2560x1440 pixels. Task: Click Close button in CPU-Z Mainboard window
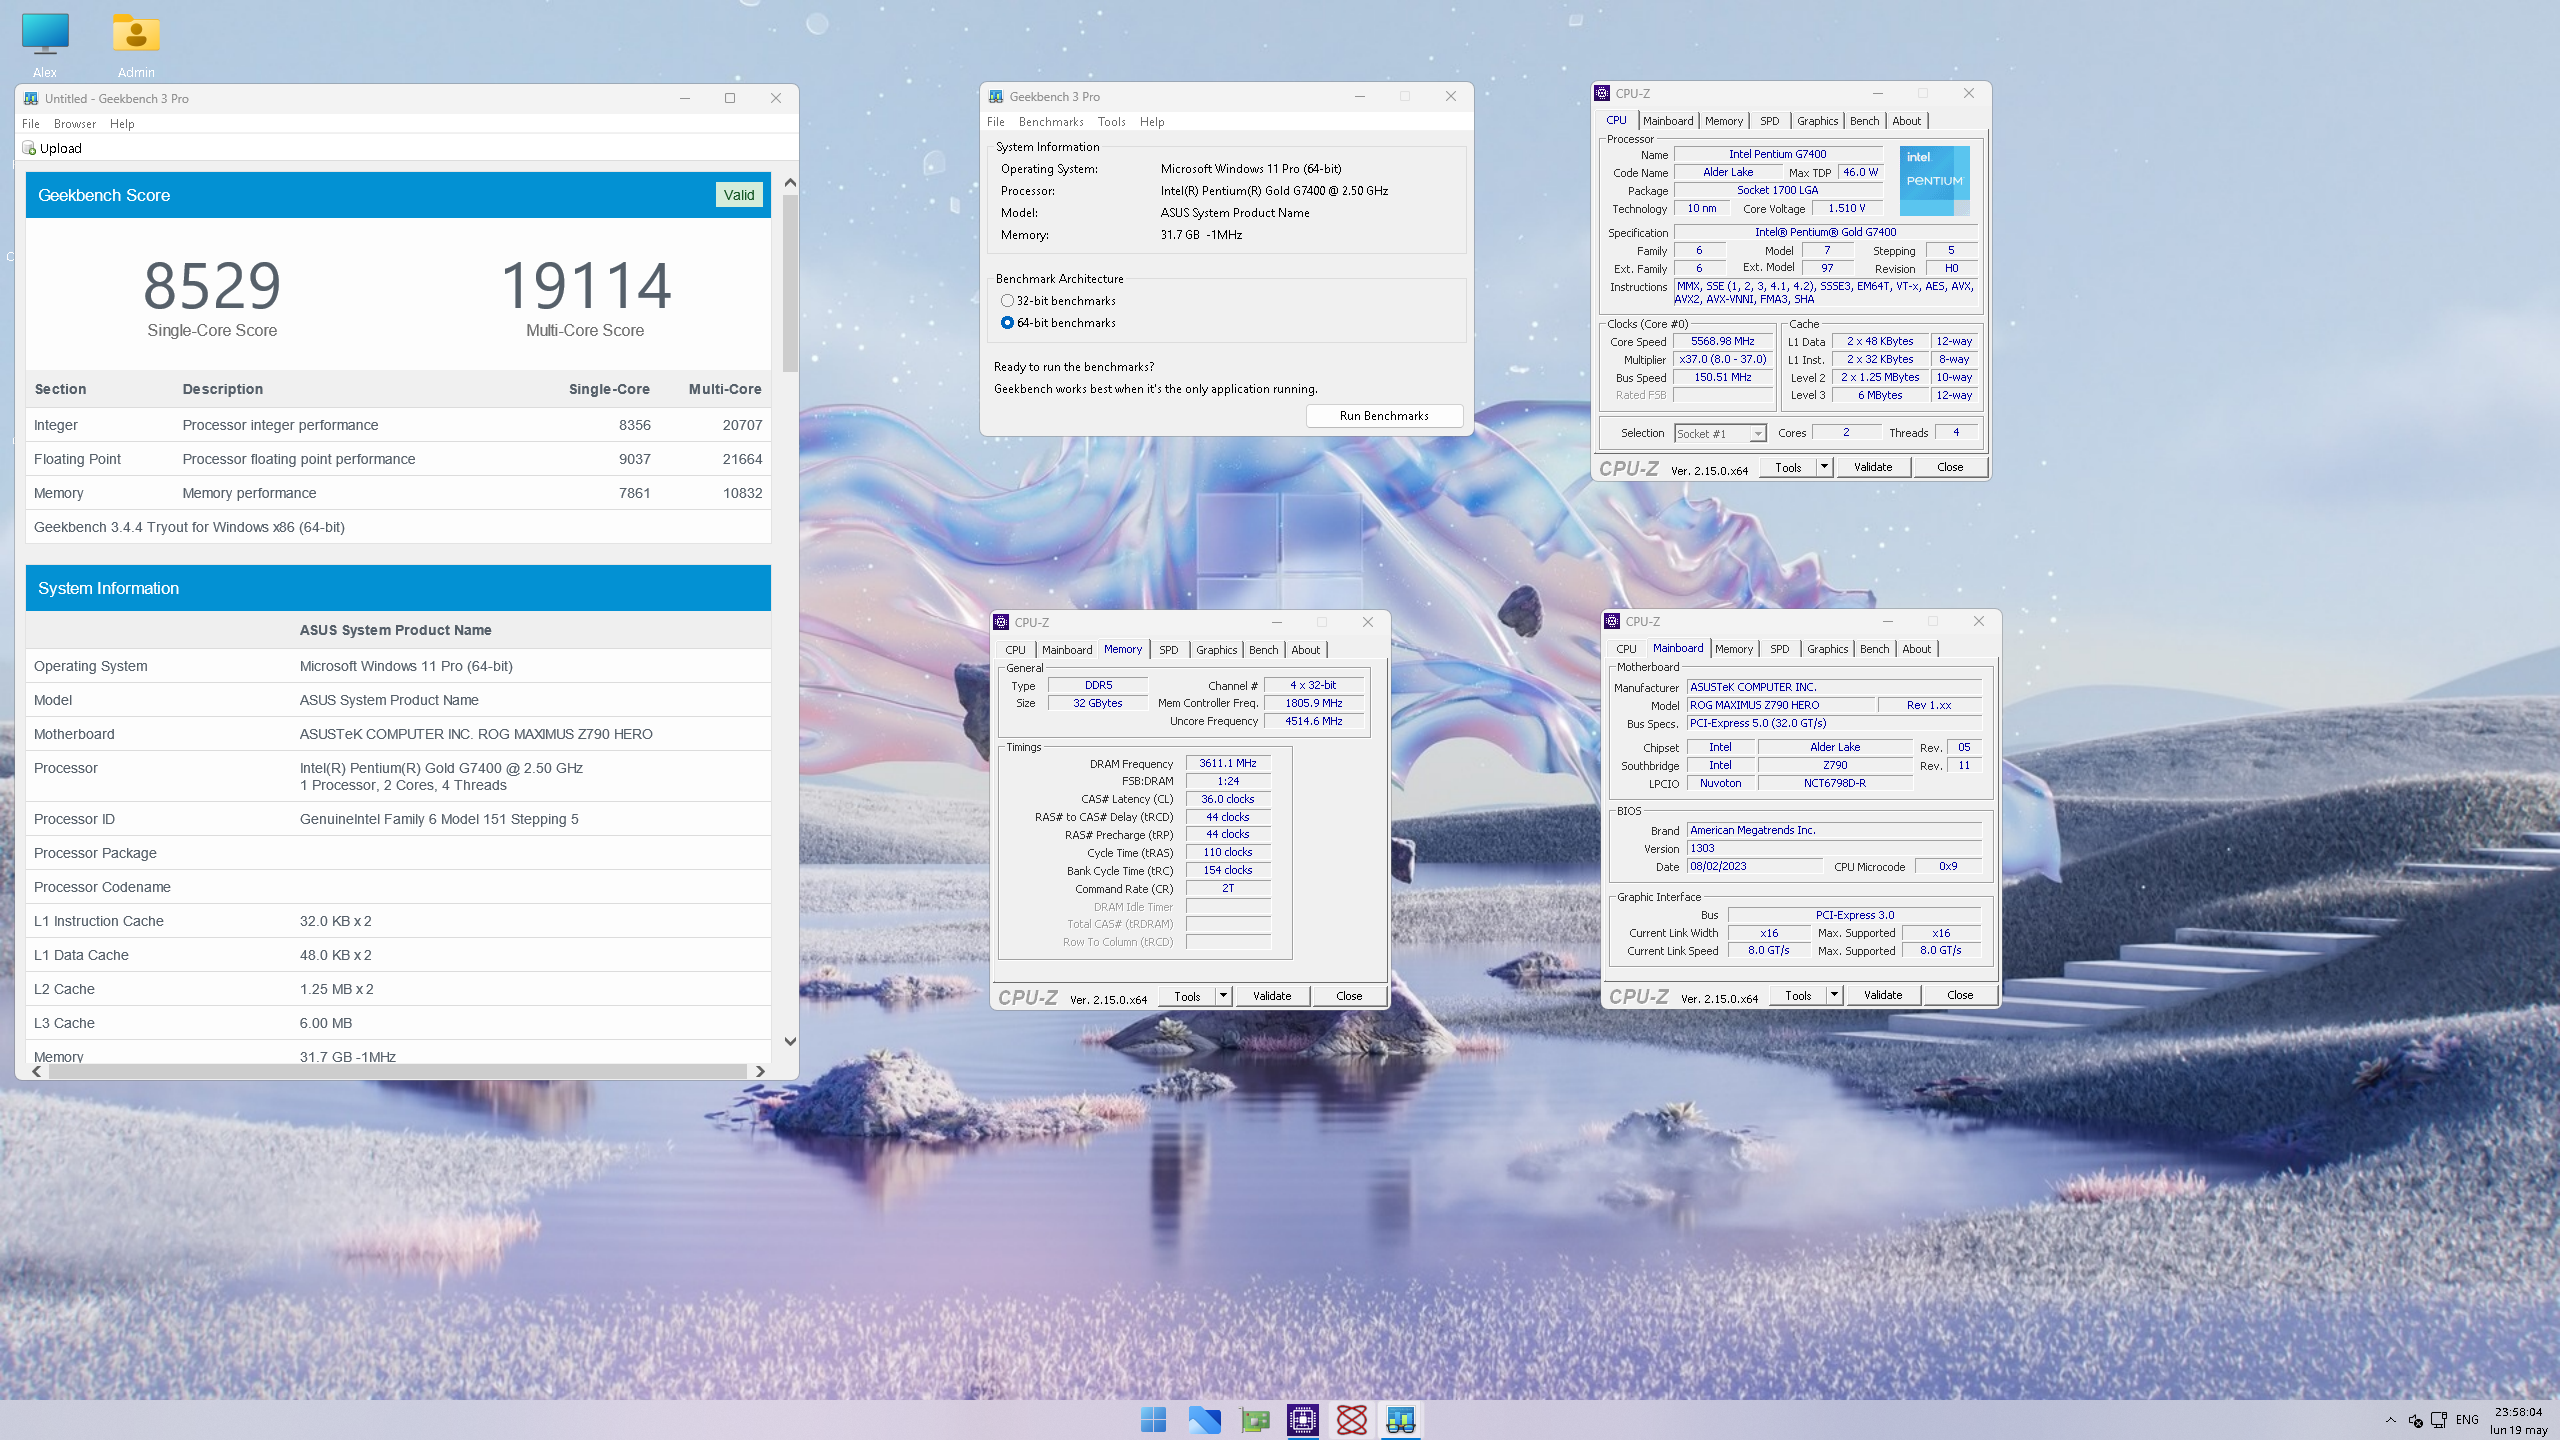pyautogui.click(x=1960, y=995)
